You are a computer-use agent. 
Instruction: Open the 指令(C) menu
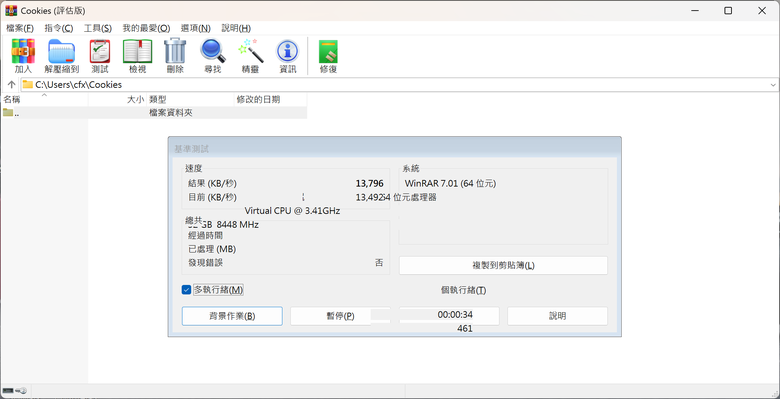[x=59, y=28]
